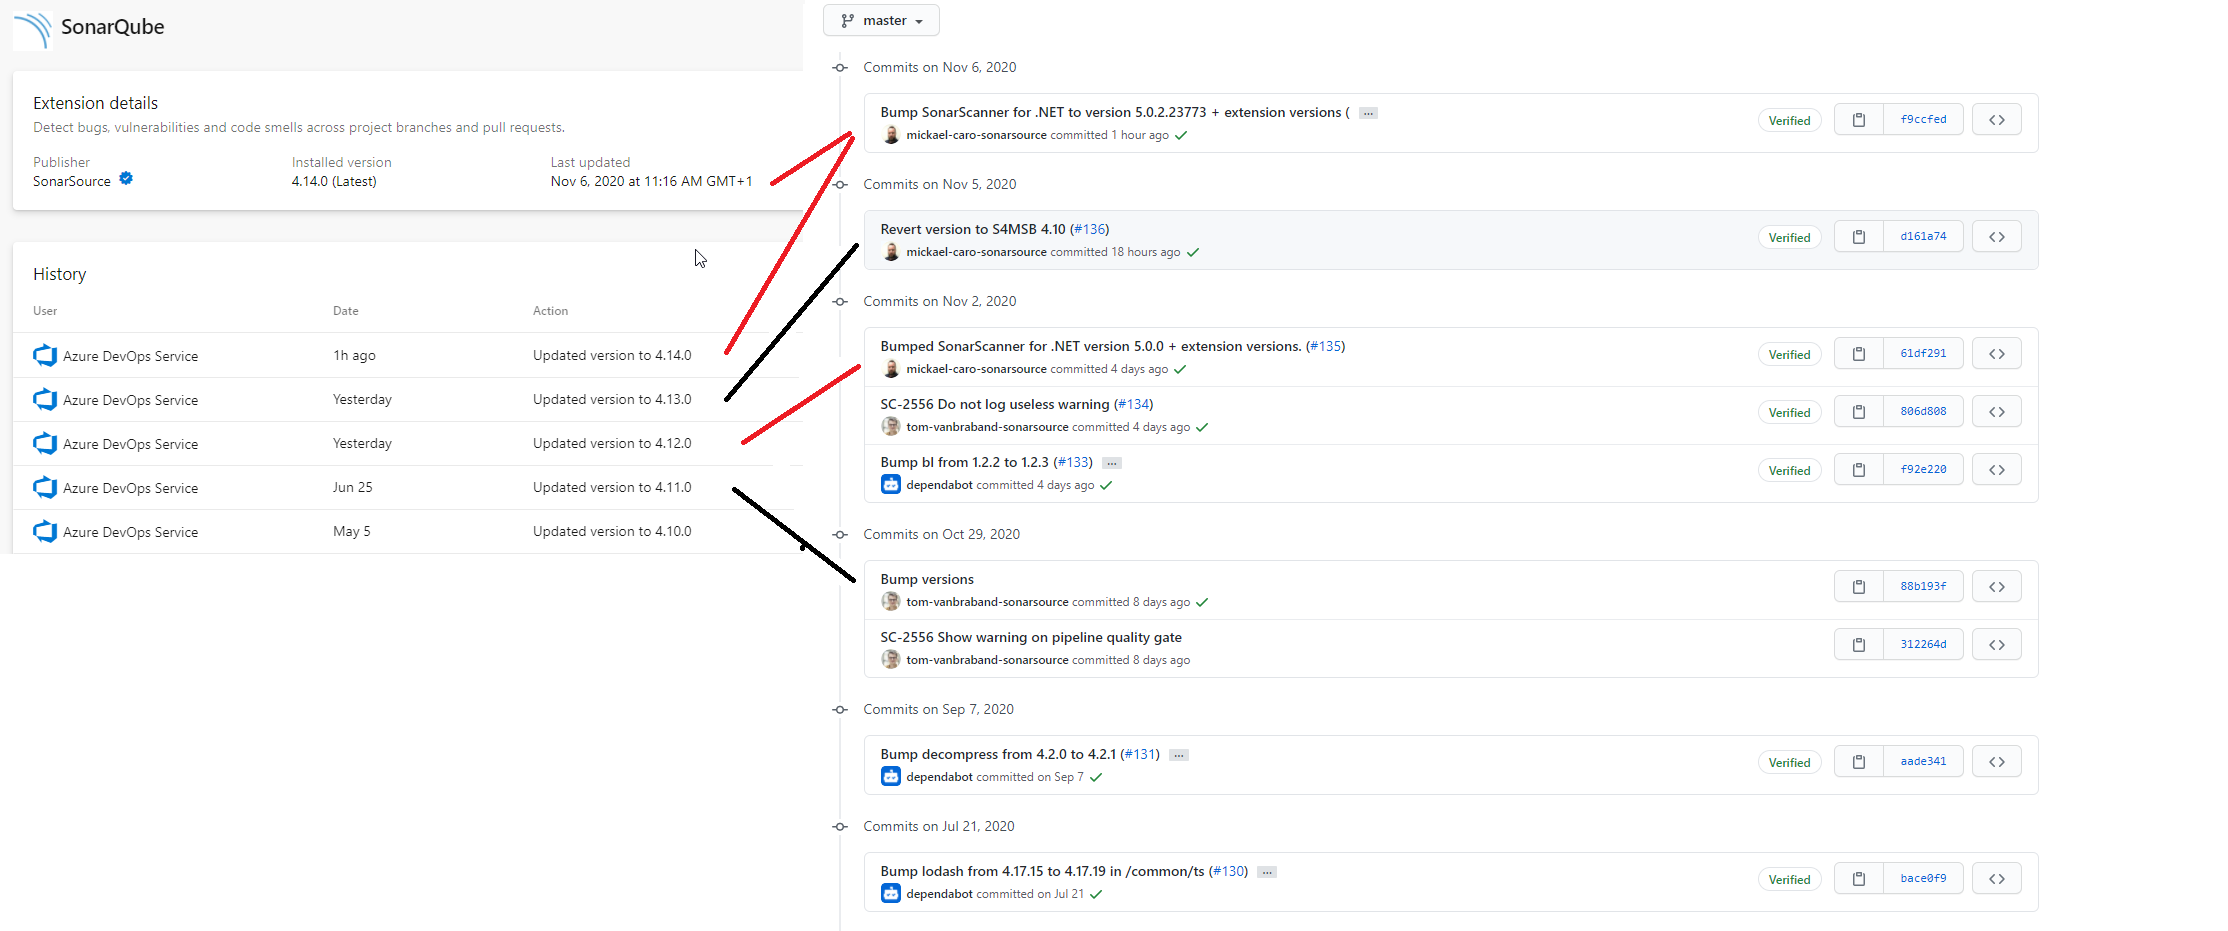Screen dimensions: 2228x931
Task: Open tom-vanbraband-sonarsource profile on the 806d808 commit
Action: pos(987,427)
